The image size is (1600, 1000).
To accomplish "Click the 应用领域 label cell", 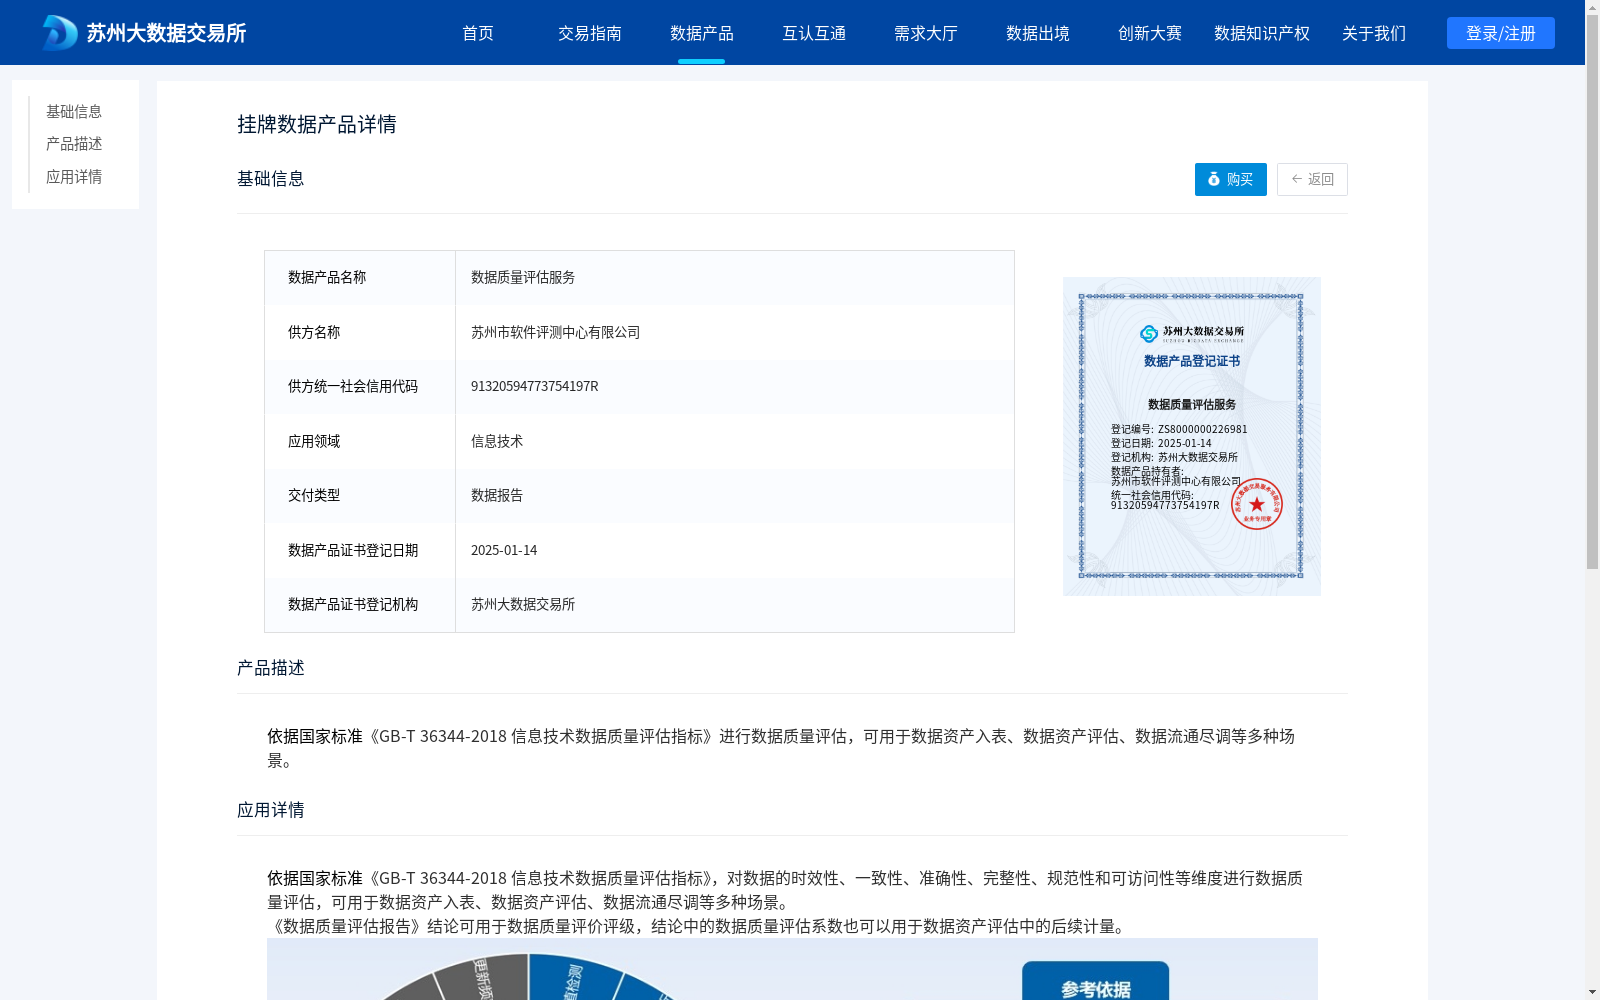I will pyautogui.click(x=360, y=441).
